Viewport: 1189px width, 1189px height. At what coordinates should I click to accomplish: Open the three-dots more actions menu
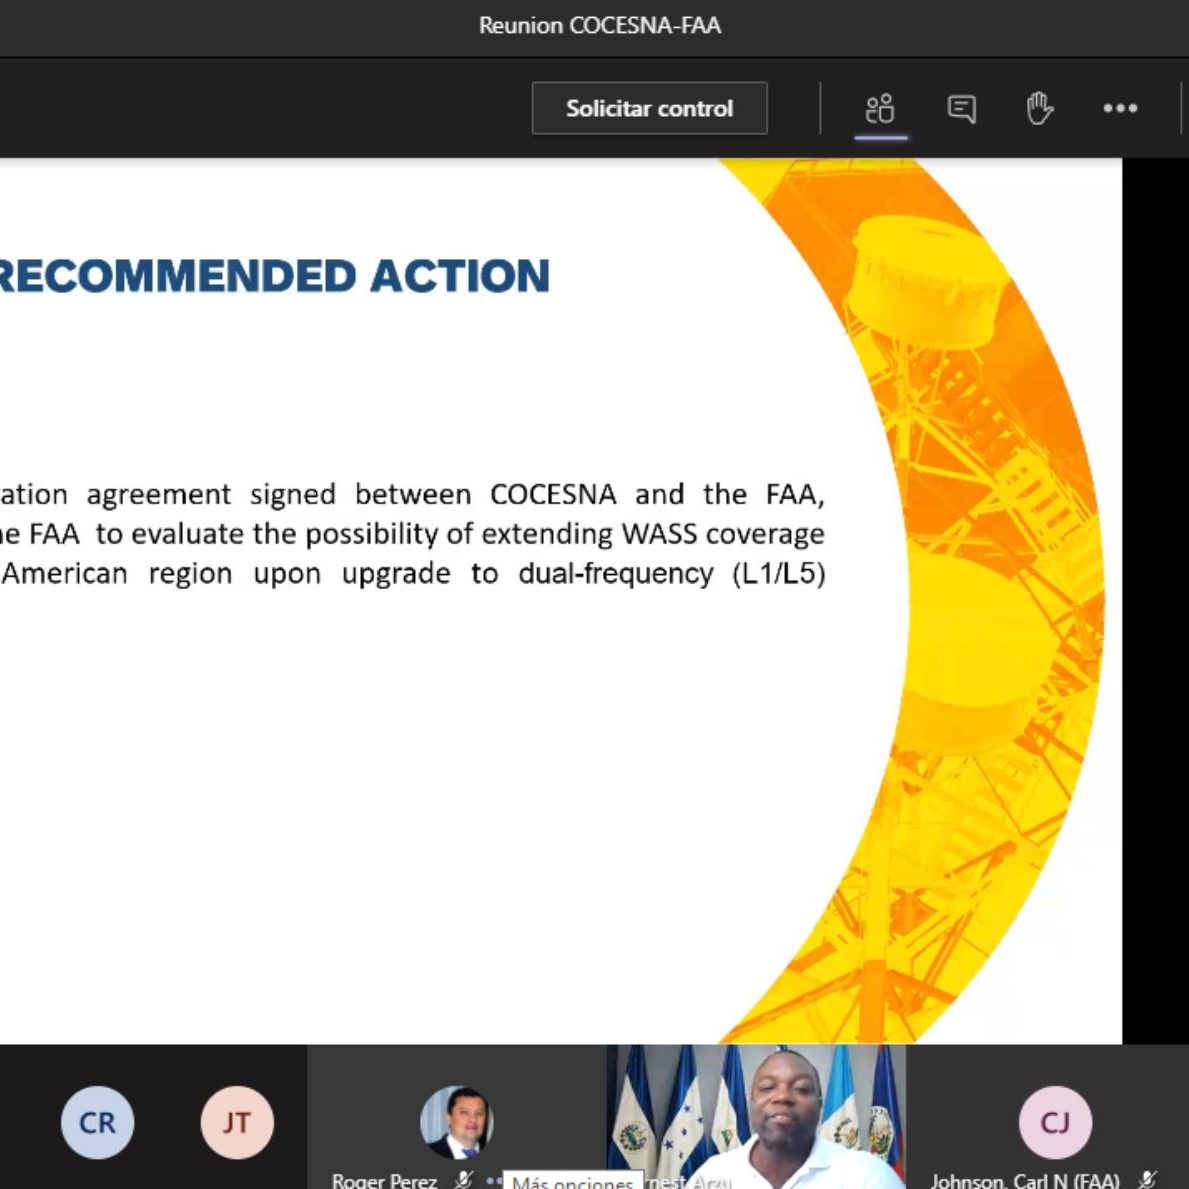1120,108
